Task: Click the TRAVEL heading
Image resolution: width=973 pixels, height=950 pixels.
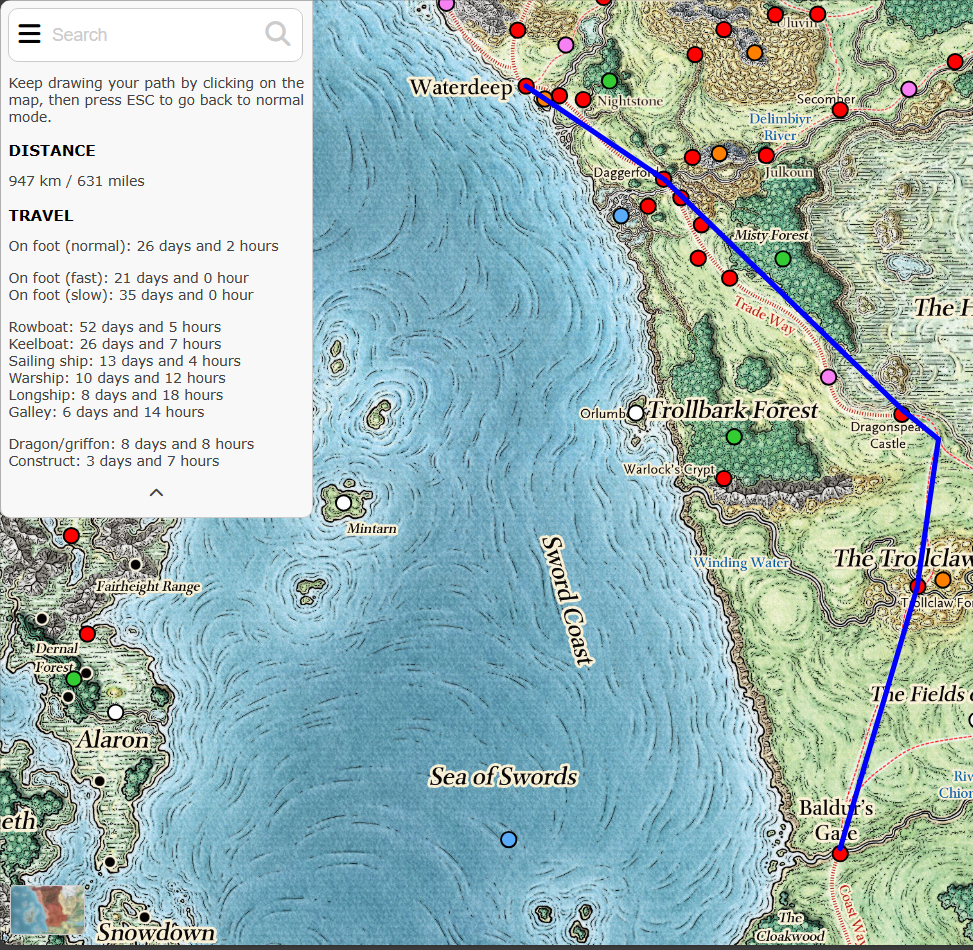Action: 41,216
